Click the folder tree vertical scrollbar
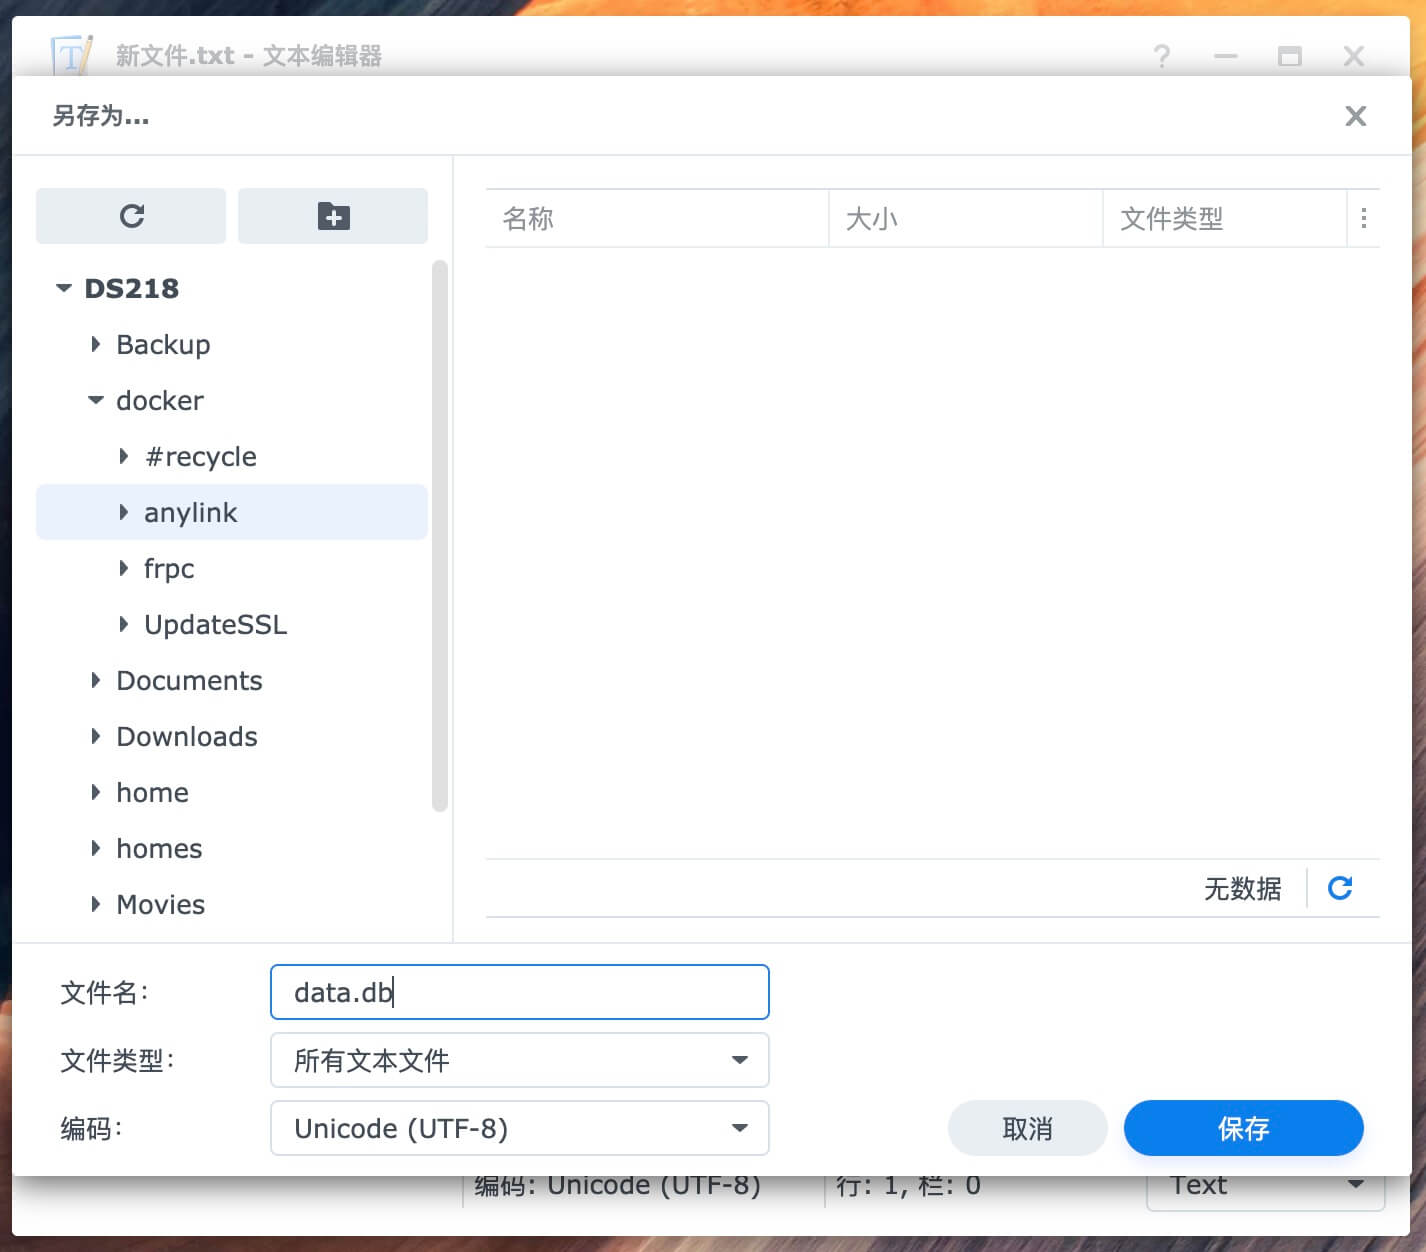 tap(440, 536)
